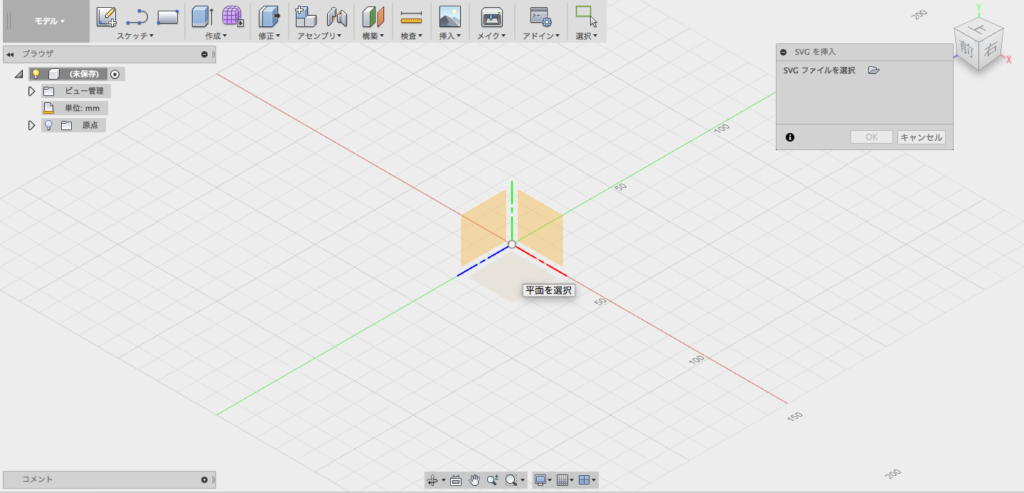Click the info icon in SVG dialog
The height and width of the screenshot is (493, 1024).
coord(790,137)
